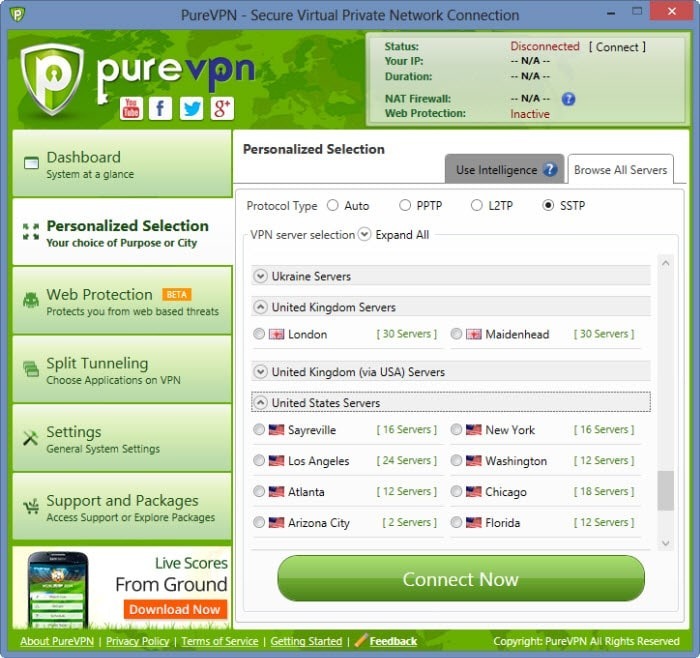Select the PPTP protocol radio button
This screenshot has width=700, height=658.
coord(405,205)
